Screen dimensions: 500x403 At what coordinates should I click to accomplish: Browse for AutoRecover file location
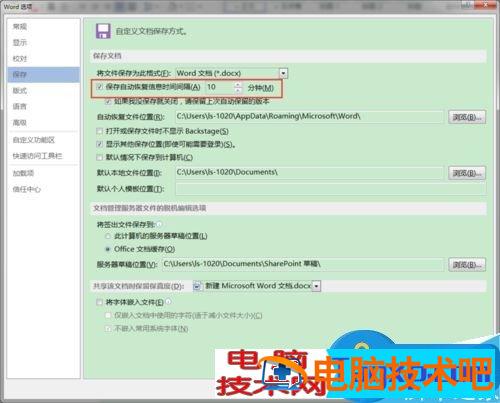[467, 117]
